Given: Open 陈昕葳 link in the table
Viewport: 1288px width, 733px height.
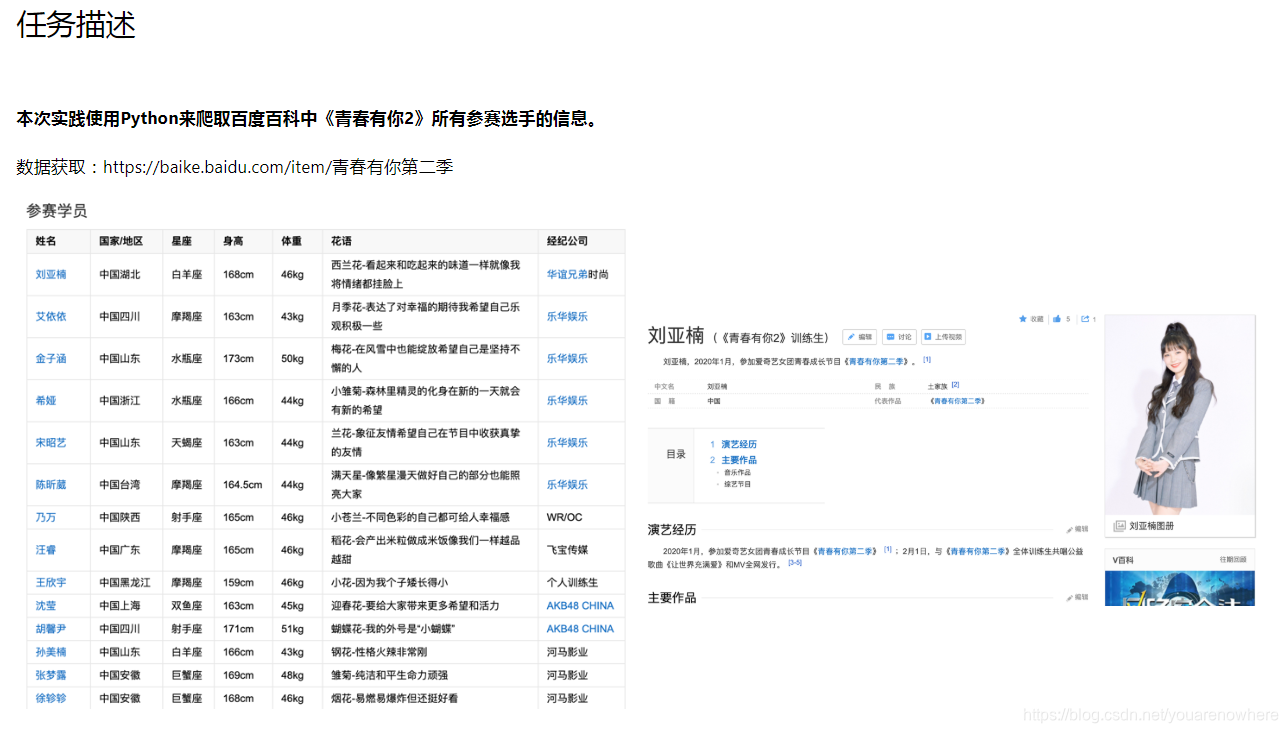Looking at the screenshot, I should tap(51, 484).
